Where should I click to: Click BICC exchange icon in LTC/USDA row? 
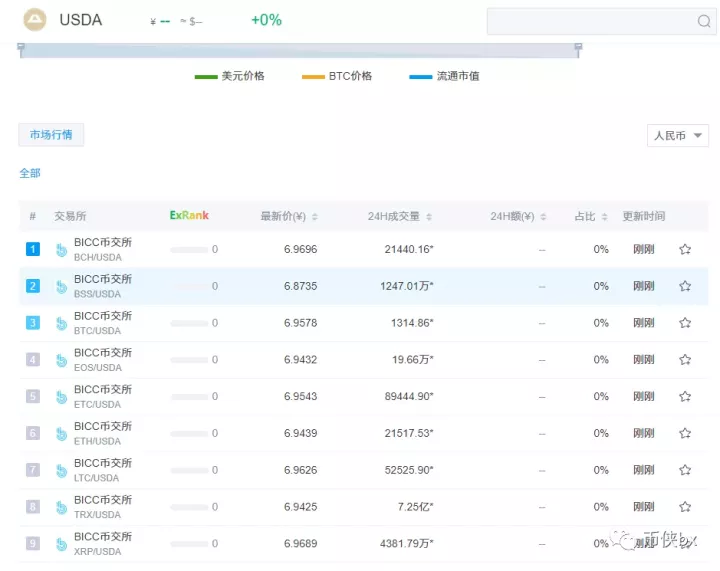tap(61, 470)
